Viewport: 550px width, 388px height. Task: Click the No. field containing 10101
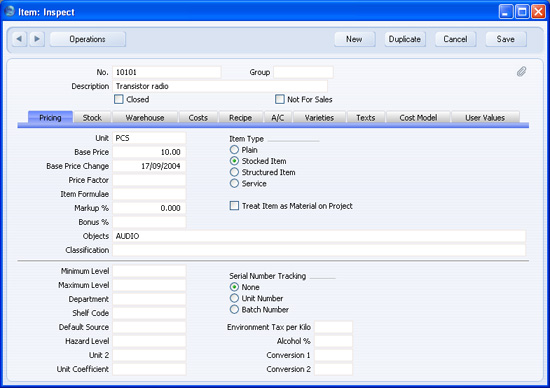pyautogui.click(x=167, y=72)
